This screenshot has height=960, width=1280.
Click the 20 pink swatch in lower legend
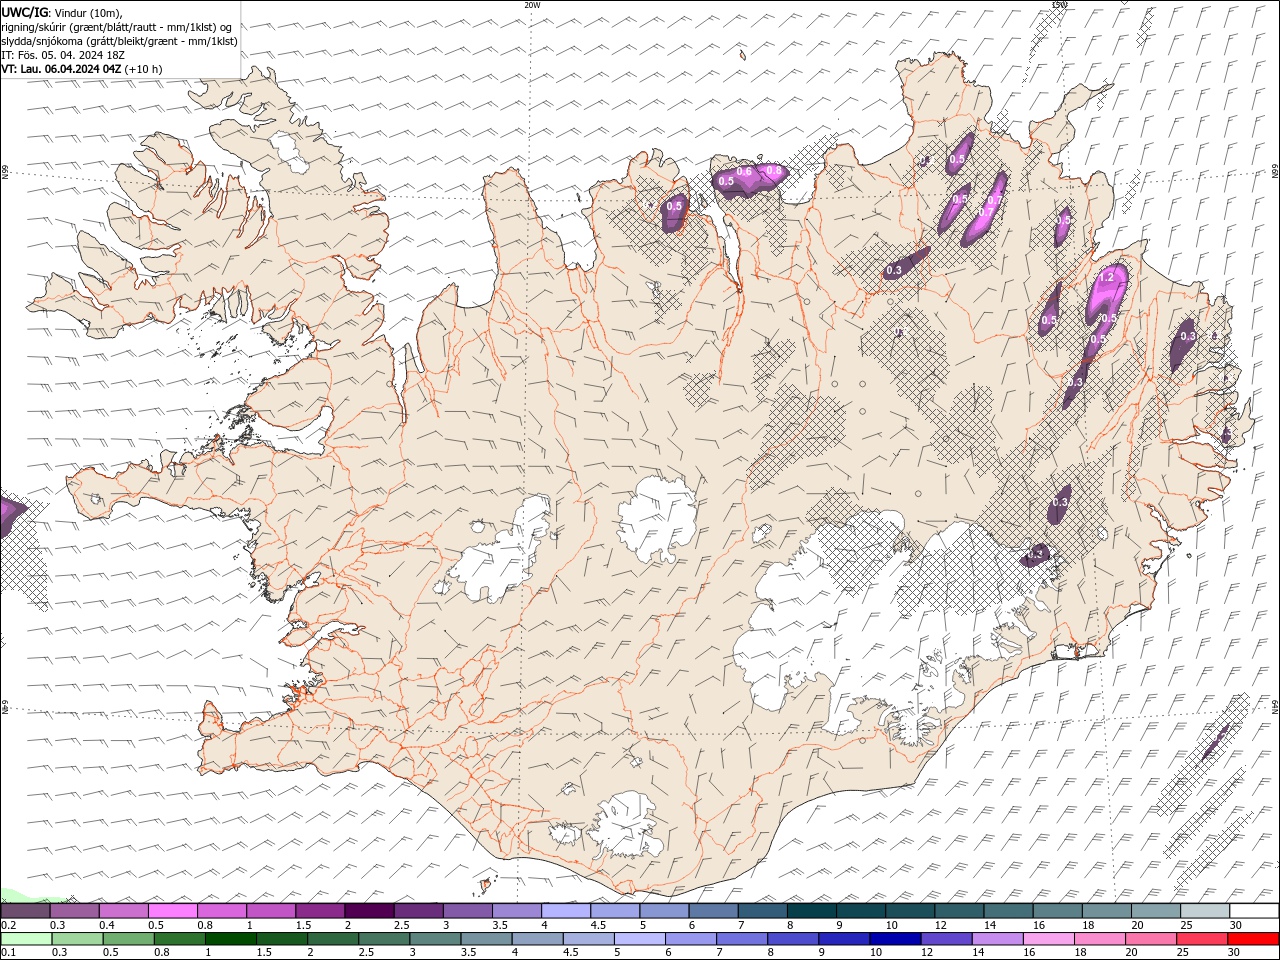[x=1152, y=939]
